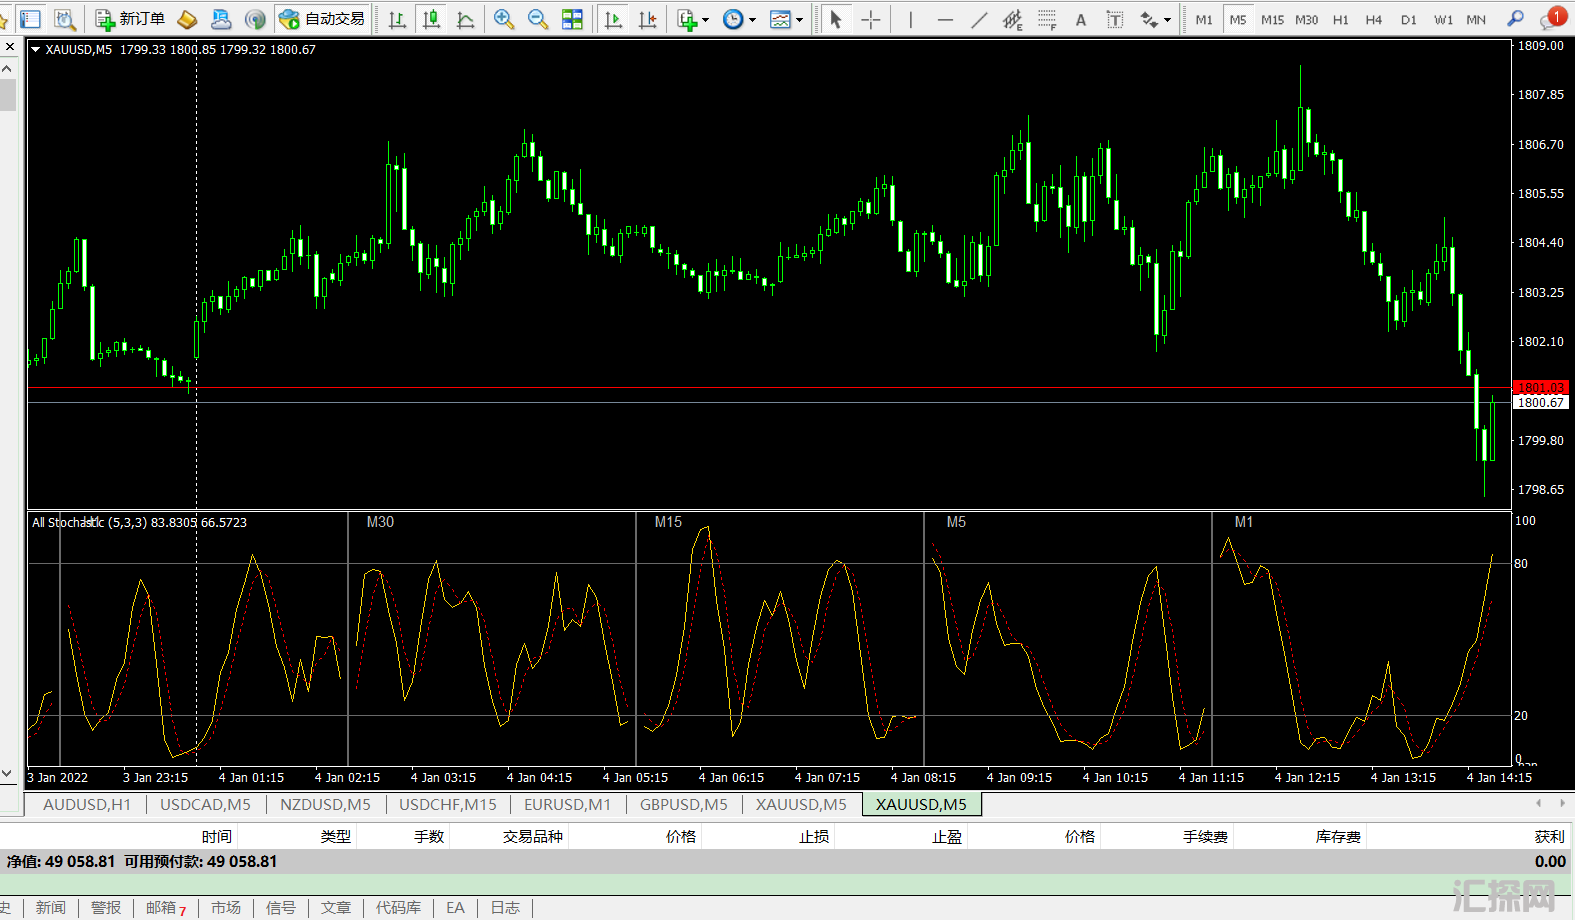The height and width of the screenshot is (920, 1575).
Task: Click the zoom in magnifier icon
Action: coord(504,19)
